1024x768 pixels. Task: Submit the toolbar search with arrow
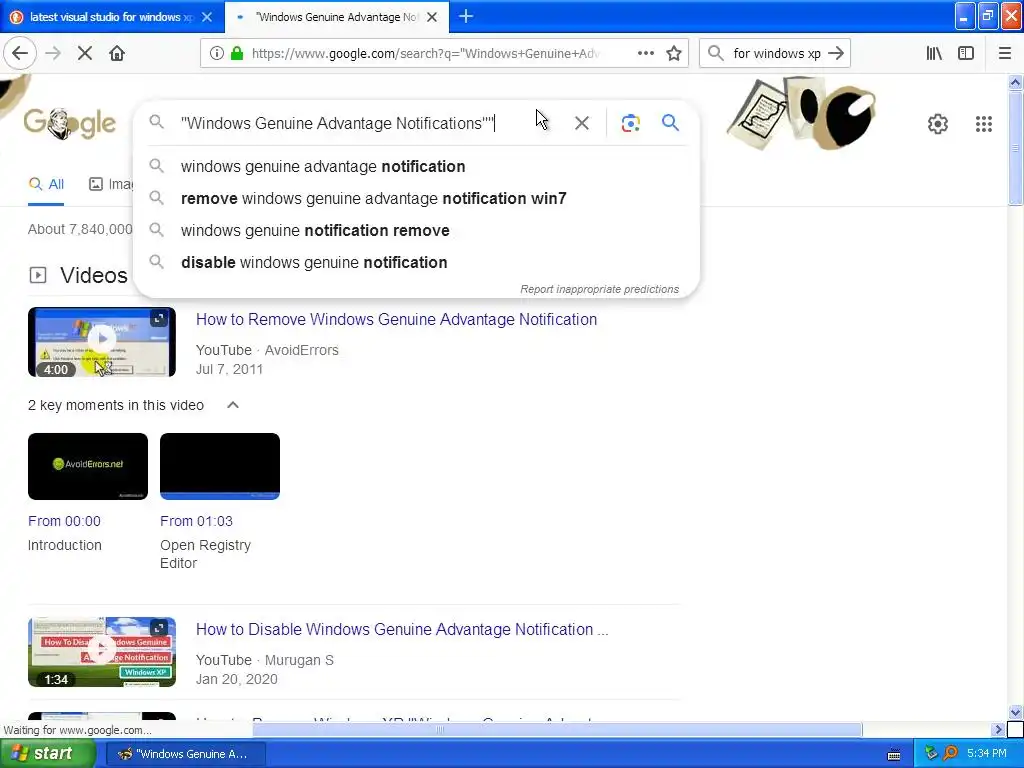point(836,53)
